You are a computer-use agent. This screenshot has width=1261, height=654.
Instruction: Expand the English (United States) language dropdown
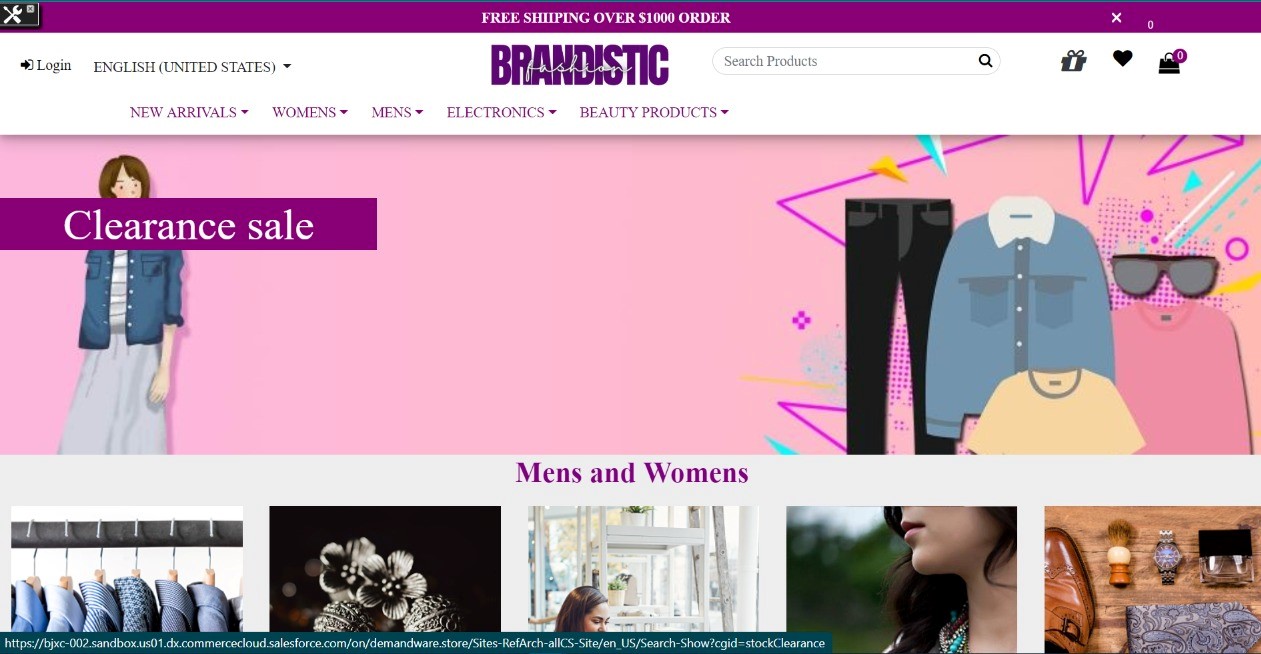tap(192, 67)
